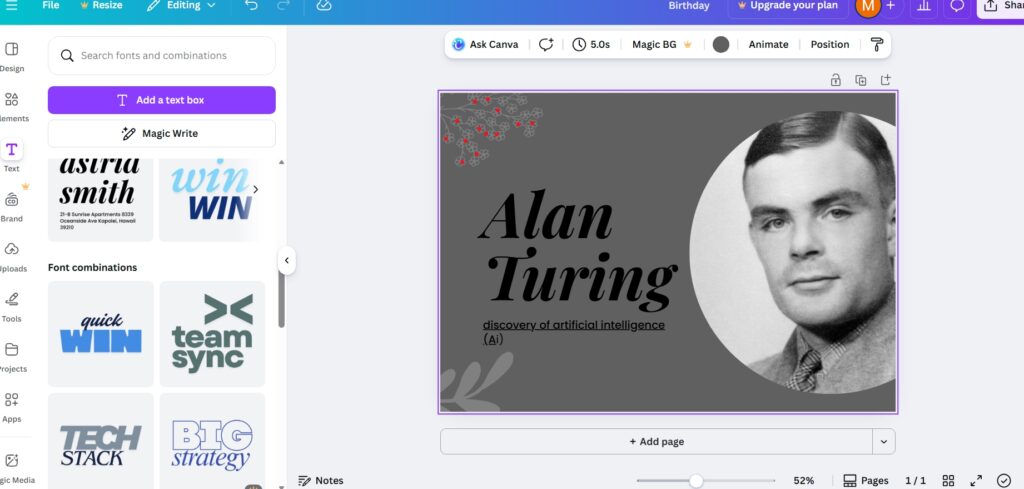Duplicate the page using the duplicate icon
This screenshot has width=1024, height=489.
[x=860, y=80]
